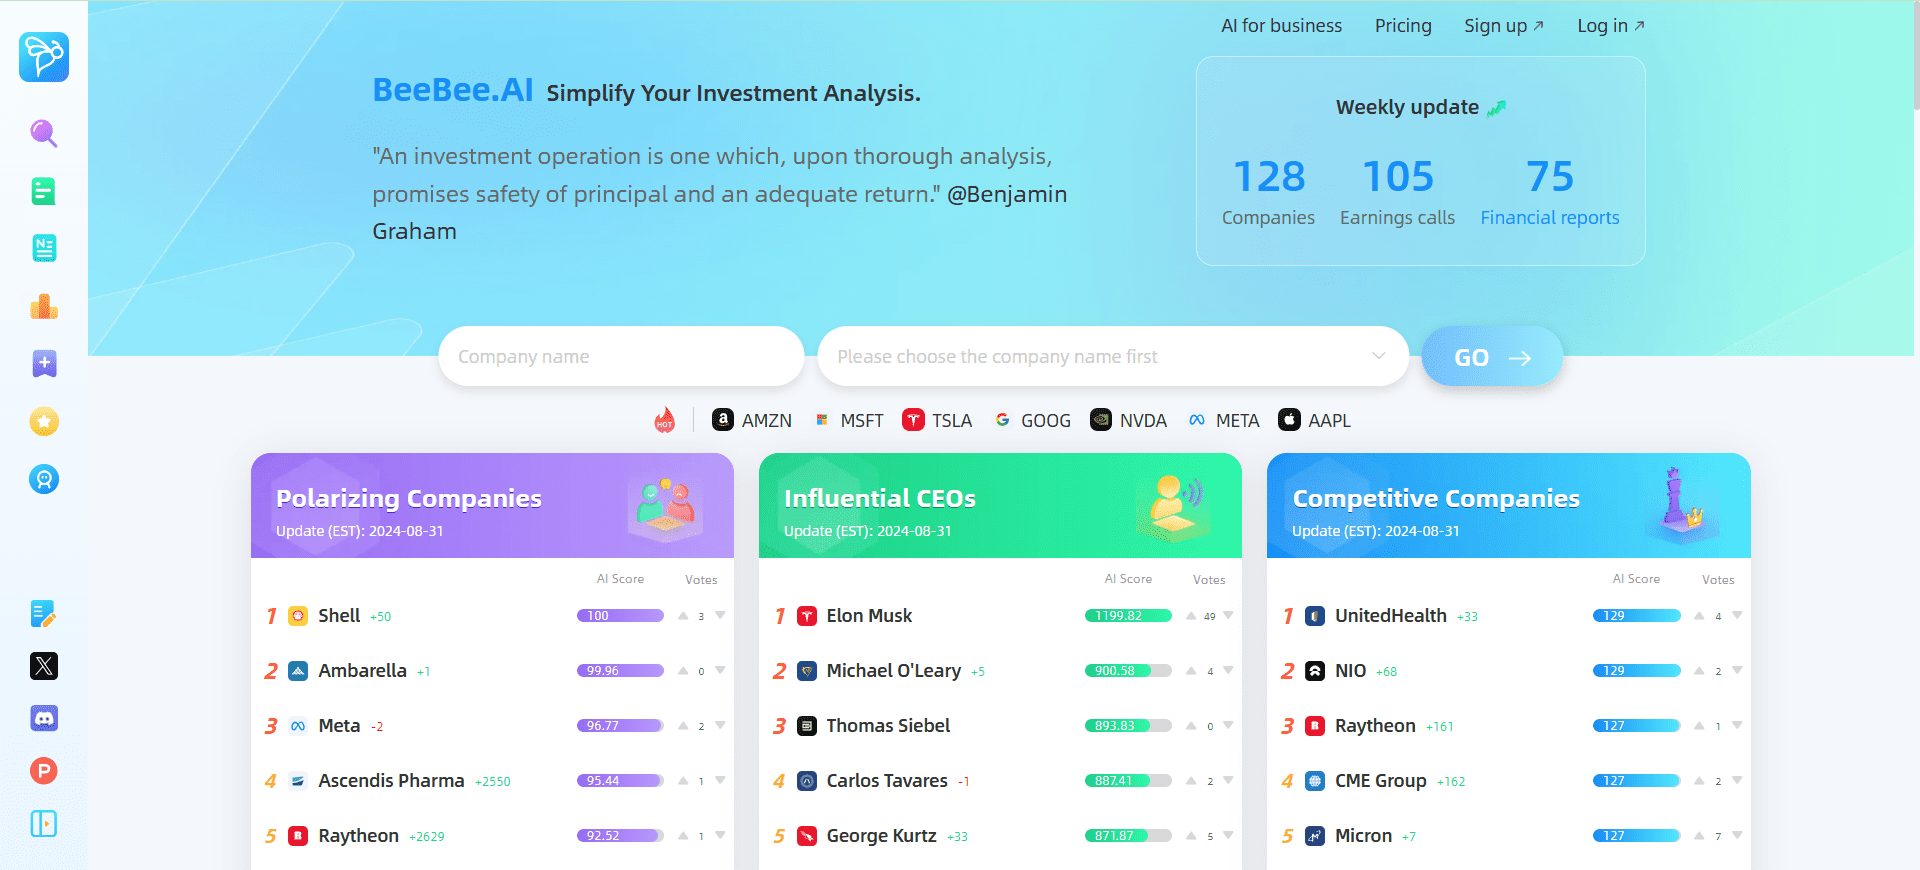The image size is (1920, 870).
Task: Open Carlos Tavares CEO entry
Action: tap(887, 780)
